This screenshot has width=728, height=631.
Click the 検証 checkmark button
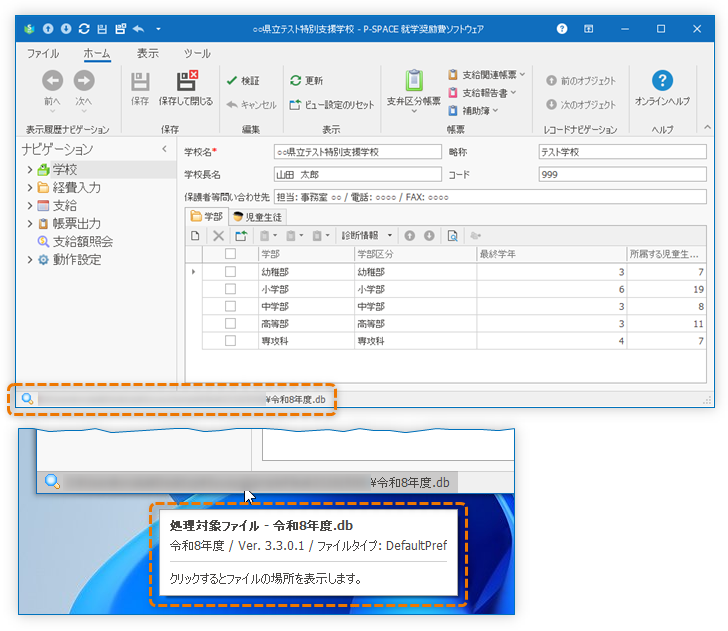243,81
